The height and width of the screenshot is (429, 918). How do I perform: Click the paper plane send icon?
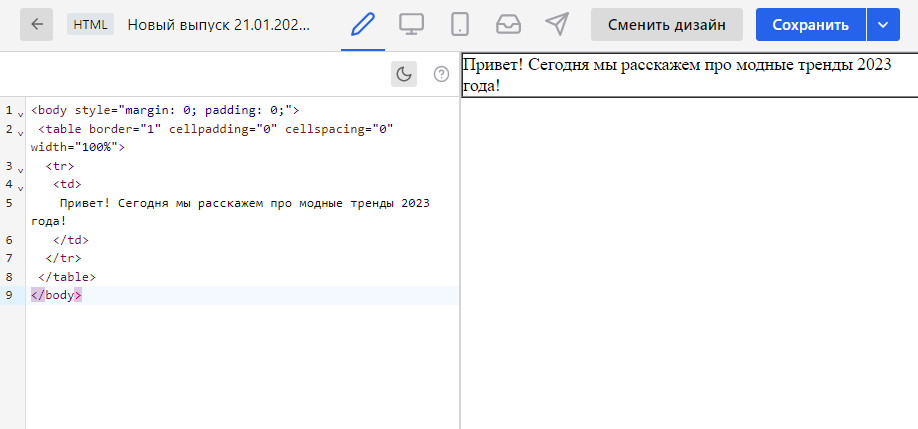coord(558,25)
